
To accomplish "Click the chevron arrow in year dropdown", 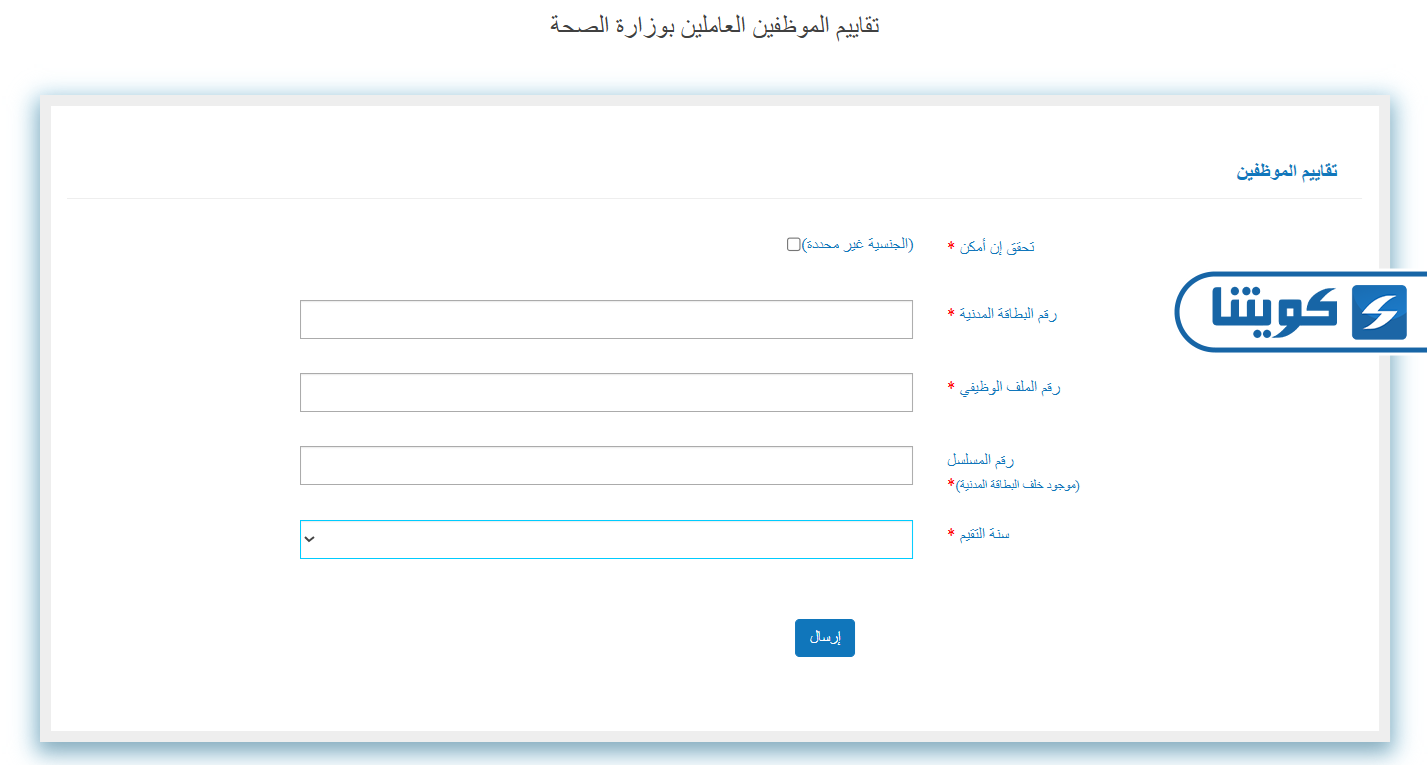I will 310,539.
